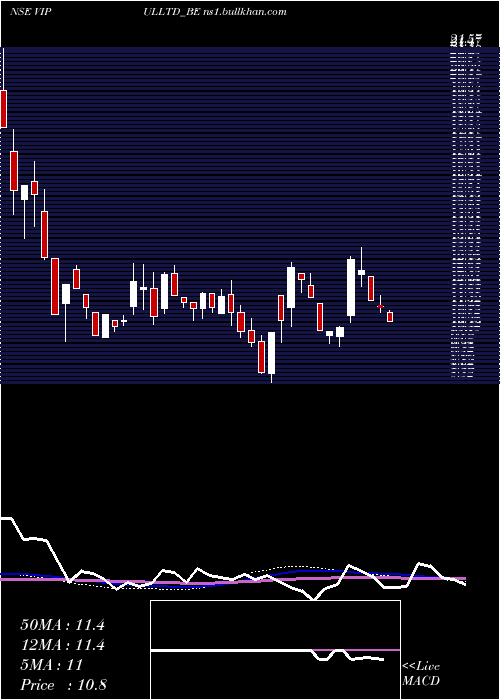Click the 'NSE VIP' ticker text
The height and width of the screenshot is (700, 500).
pyautogui.click(x=30, y=12)
